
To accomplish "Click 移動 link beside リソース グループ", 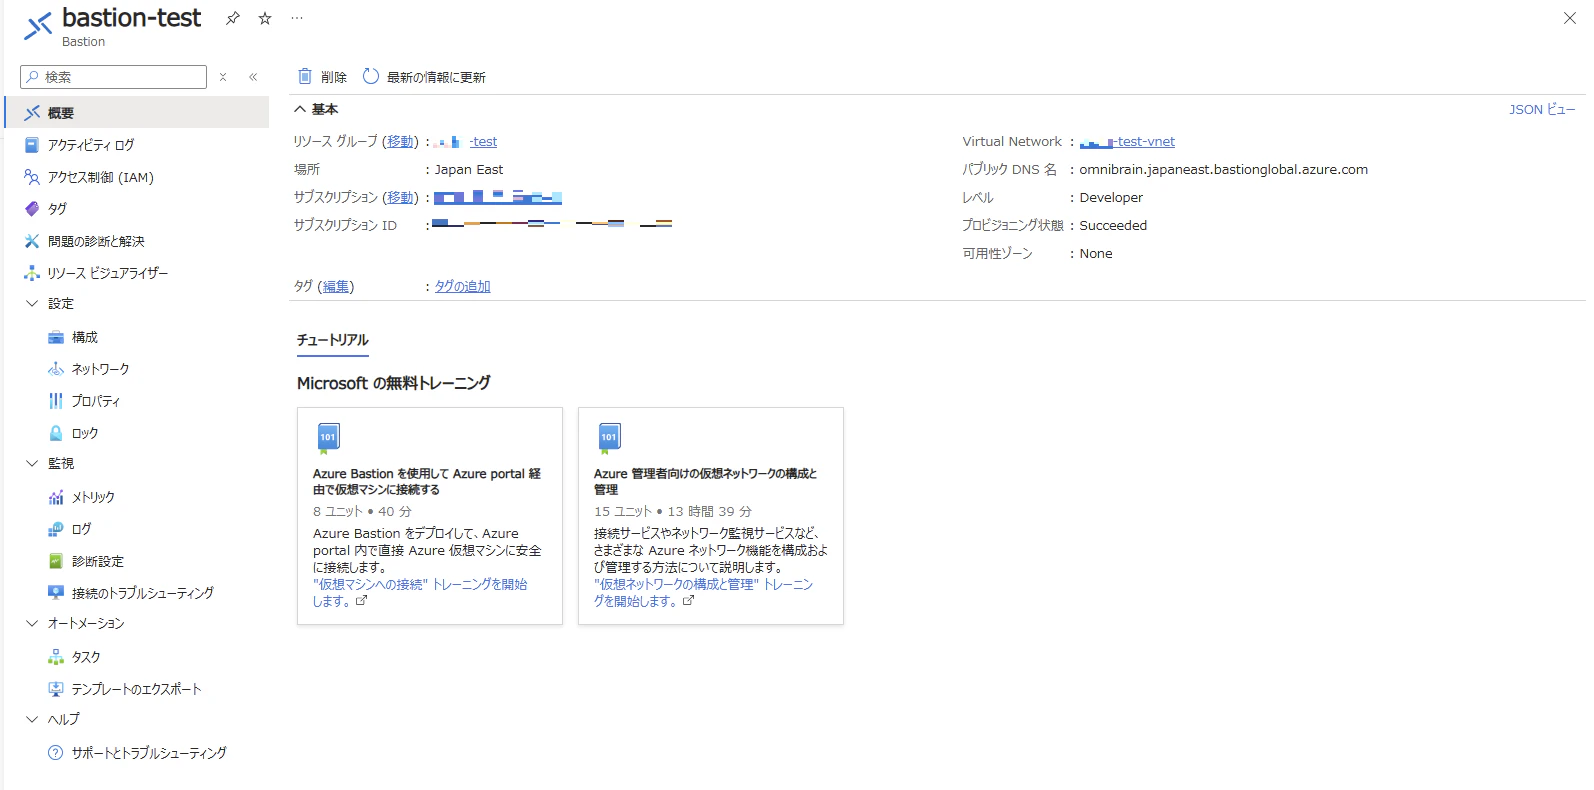I will (x=400, y=142).
